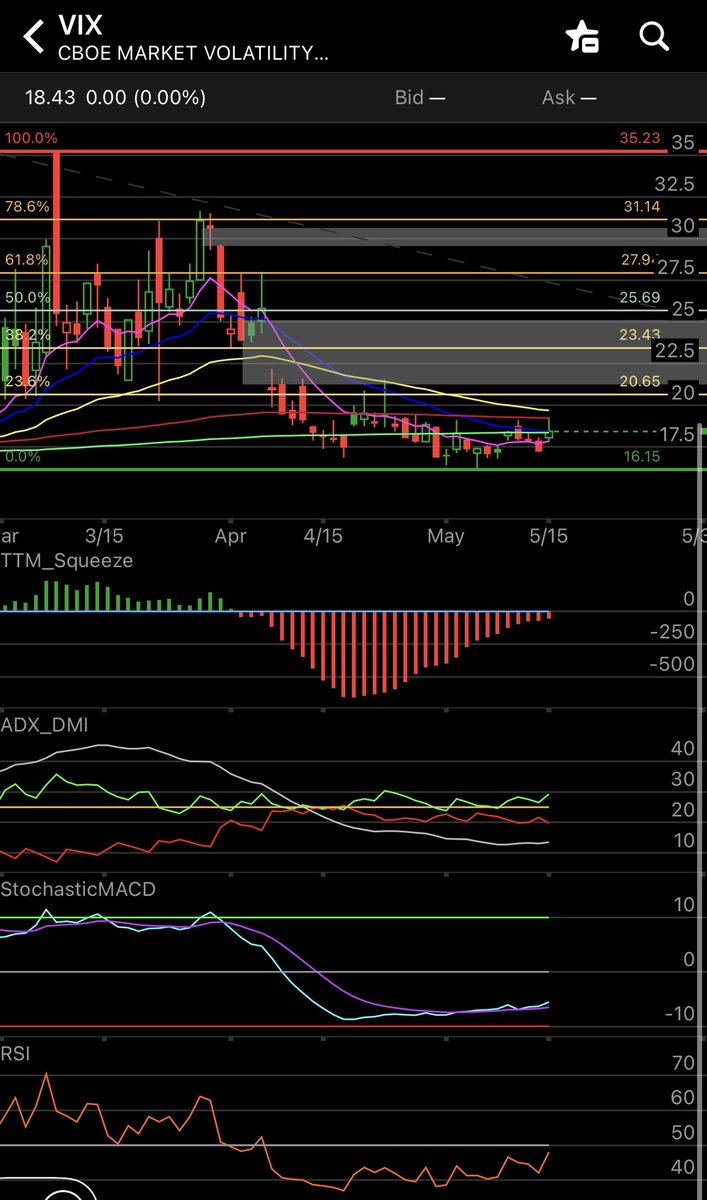Tap the May date axis label
Image resolution: width=707 pixels, height=1200 pixels.
pos(446,536)
